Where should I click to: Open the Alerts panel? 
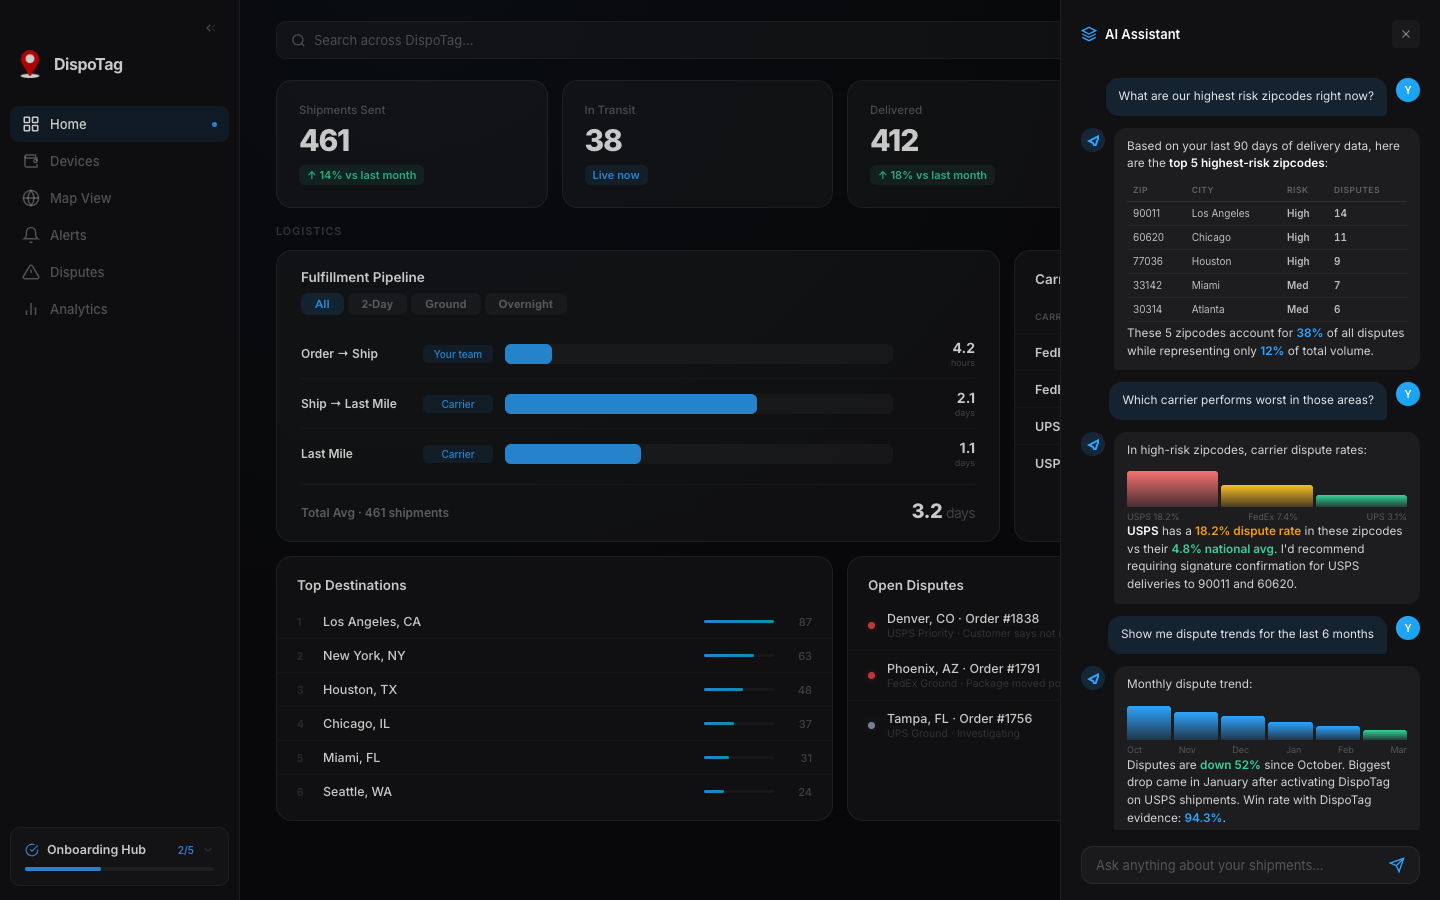click(x=68, y=235)
